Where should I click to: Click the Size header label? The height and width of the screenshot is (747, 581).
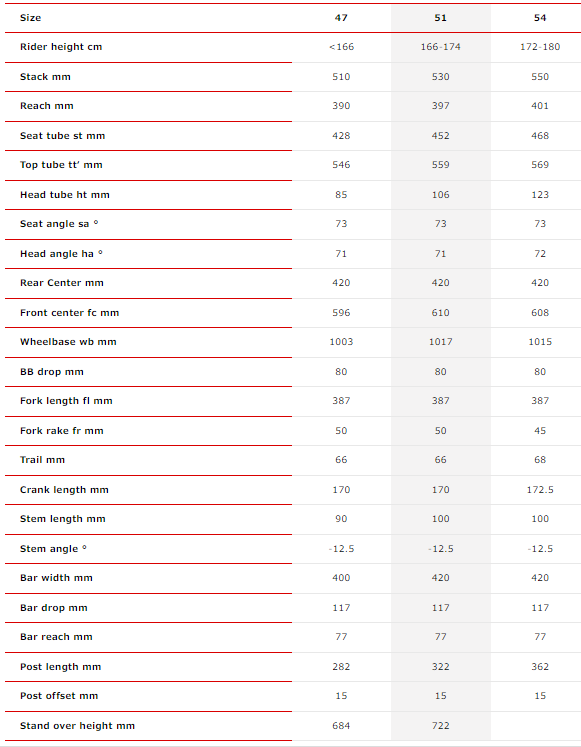[30, 18]
